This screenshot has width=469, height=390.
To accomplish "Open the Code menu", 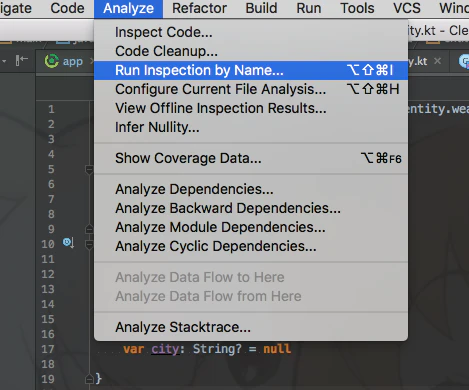I will pyautogui.click(x=67, y=8).
